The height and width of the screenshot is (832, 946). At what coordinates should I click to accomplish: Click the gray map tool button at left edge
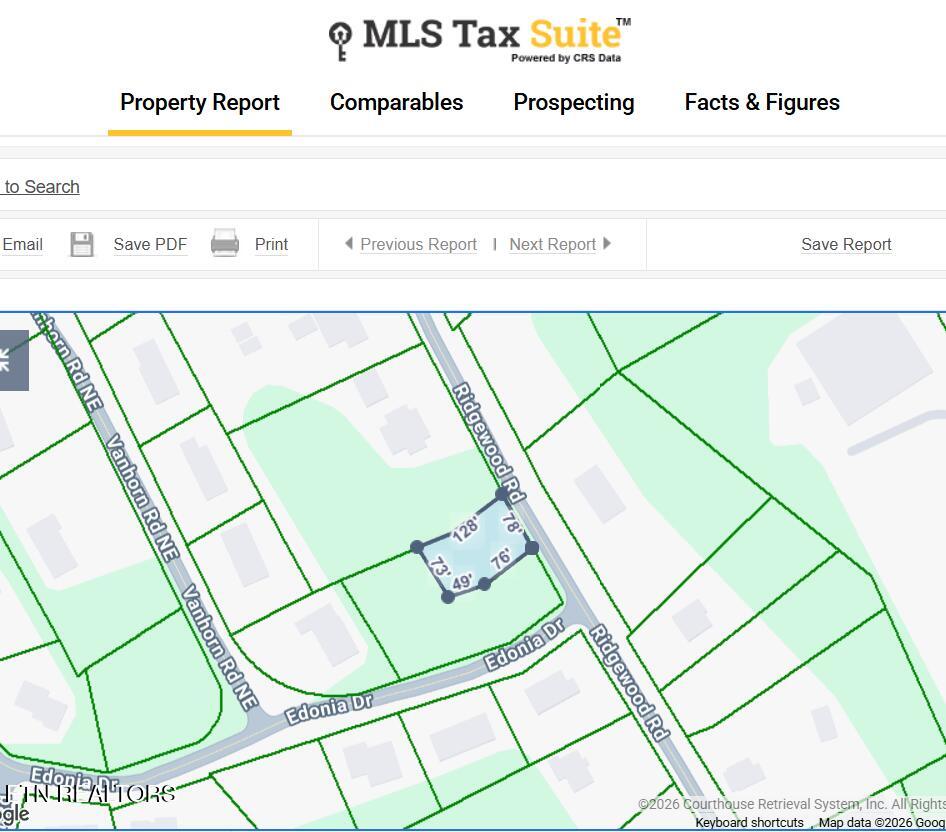point(14,360)
